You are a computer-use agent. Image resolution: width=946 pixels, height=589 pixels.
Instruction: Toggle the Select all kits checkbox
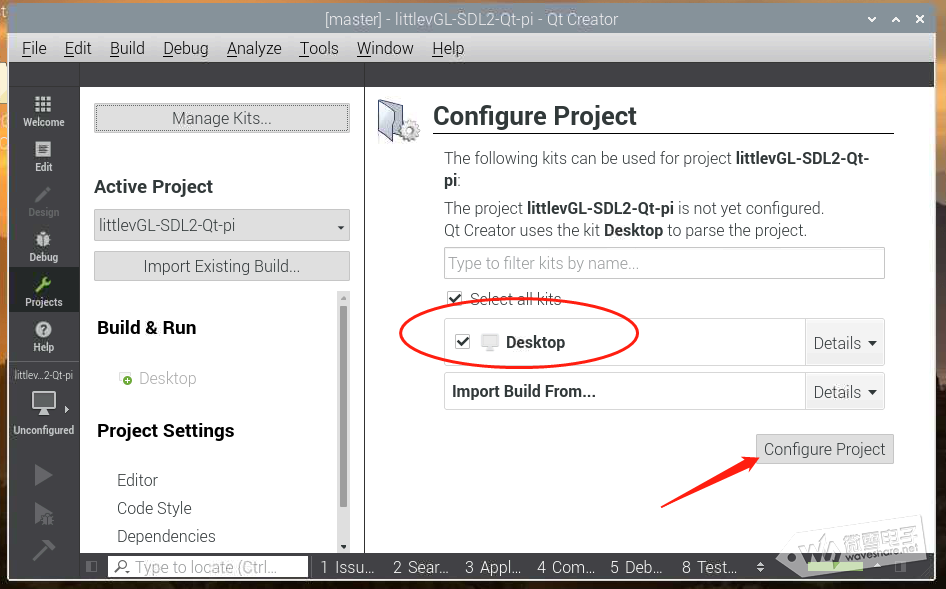(x=455, y=299)
